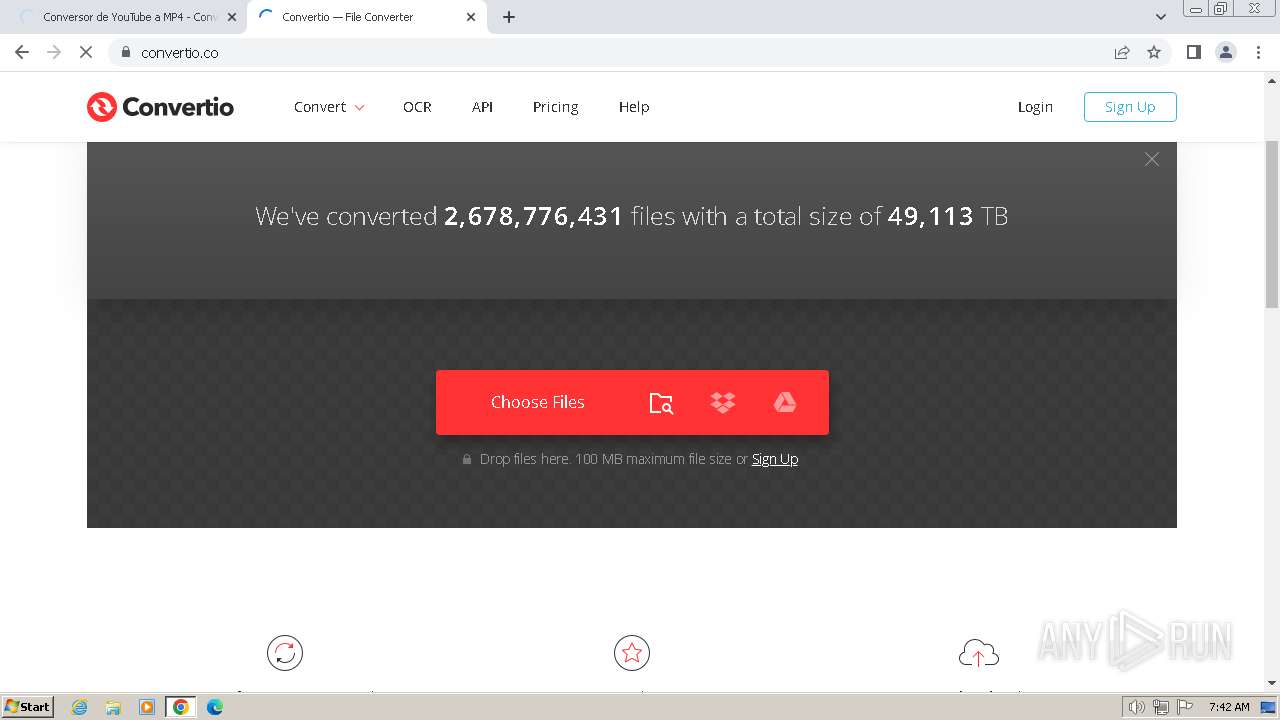Click the network icon in system tray

coord(1161,707)
